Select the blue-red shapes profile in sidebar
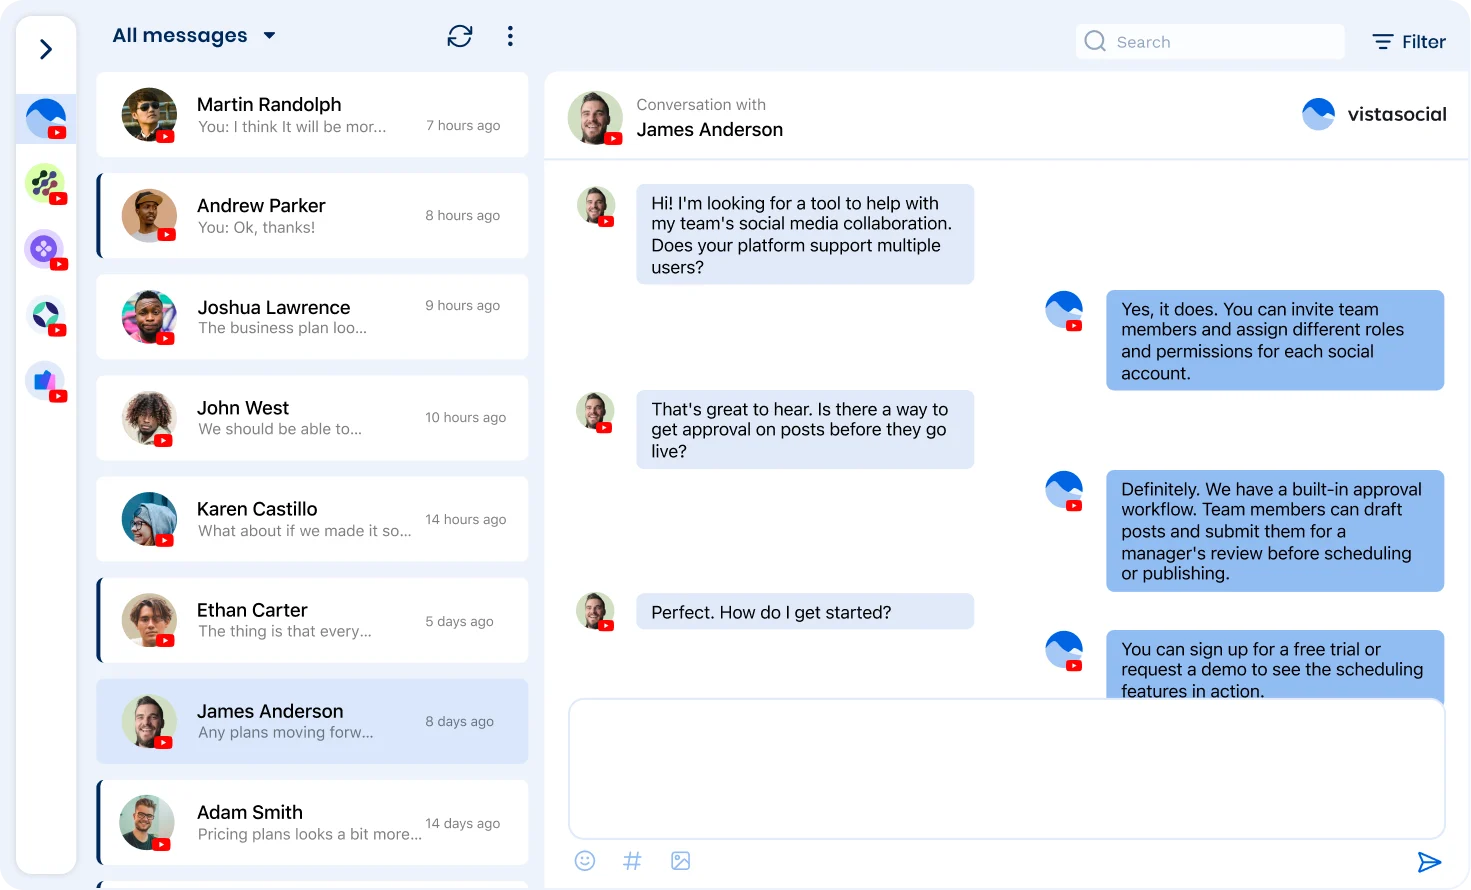 pyautogui.click(x=45, y=381)
